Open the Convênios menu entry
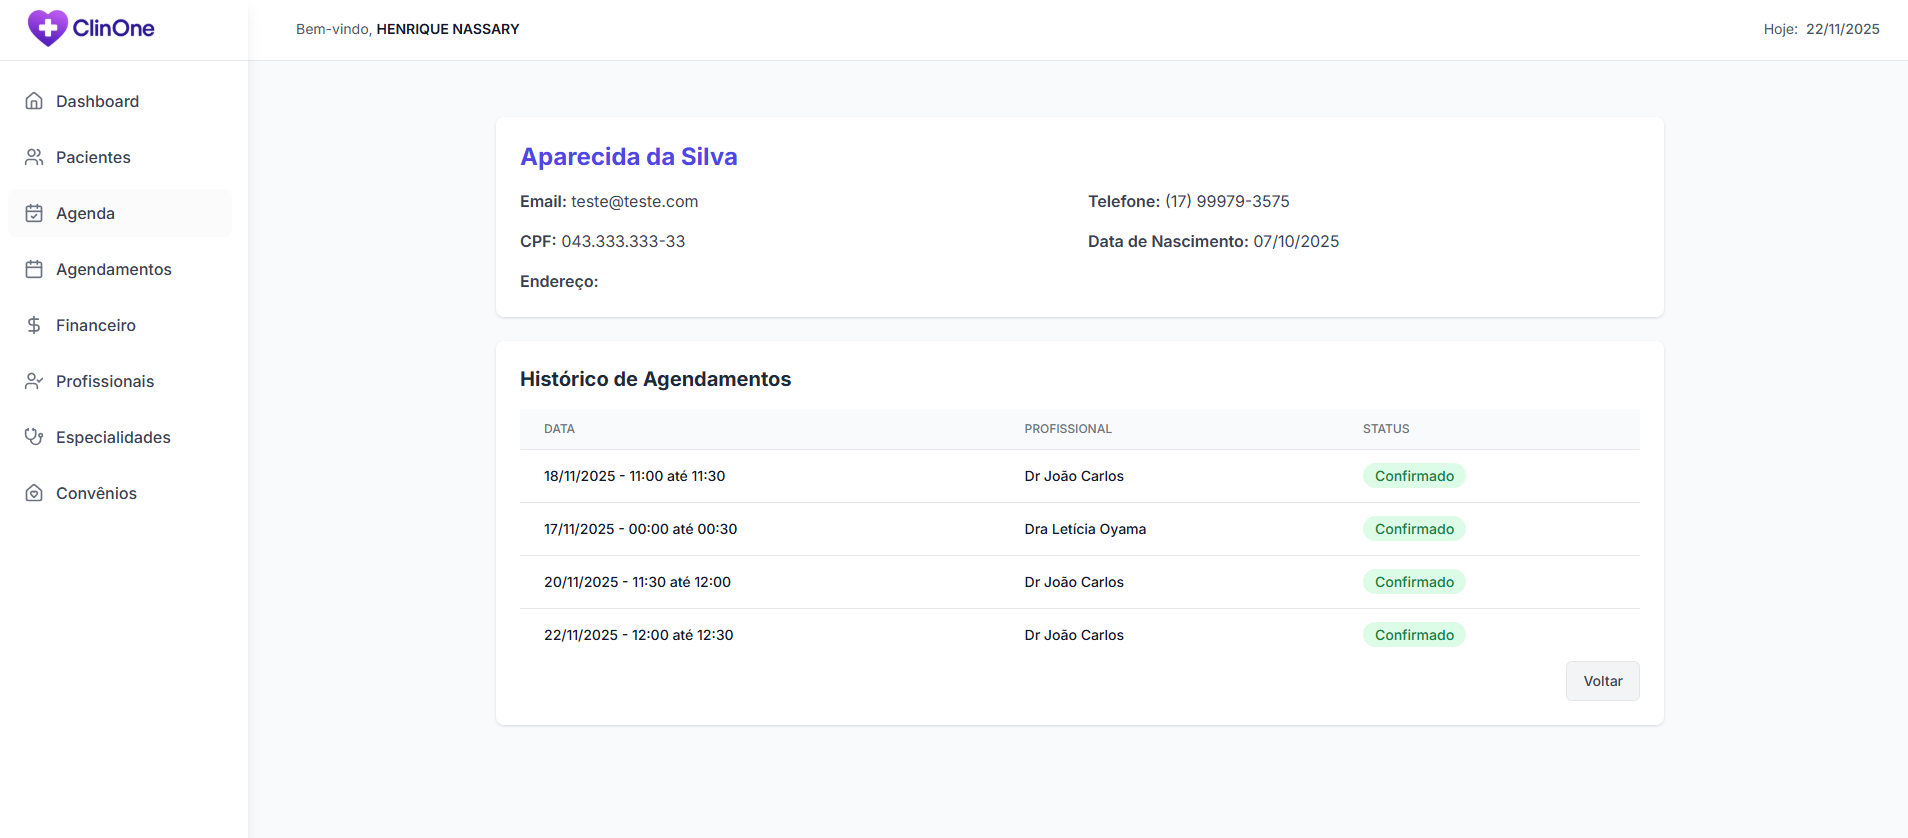Viewport: 1908px width, 838px height. [96, 493]
